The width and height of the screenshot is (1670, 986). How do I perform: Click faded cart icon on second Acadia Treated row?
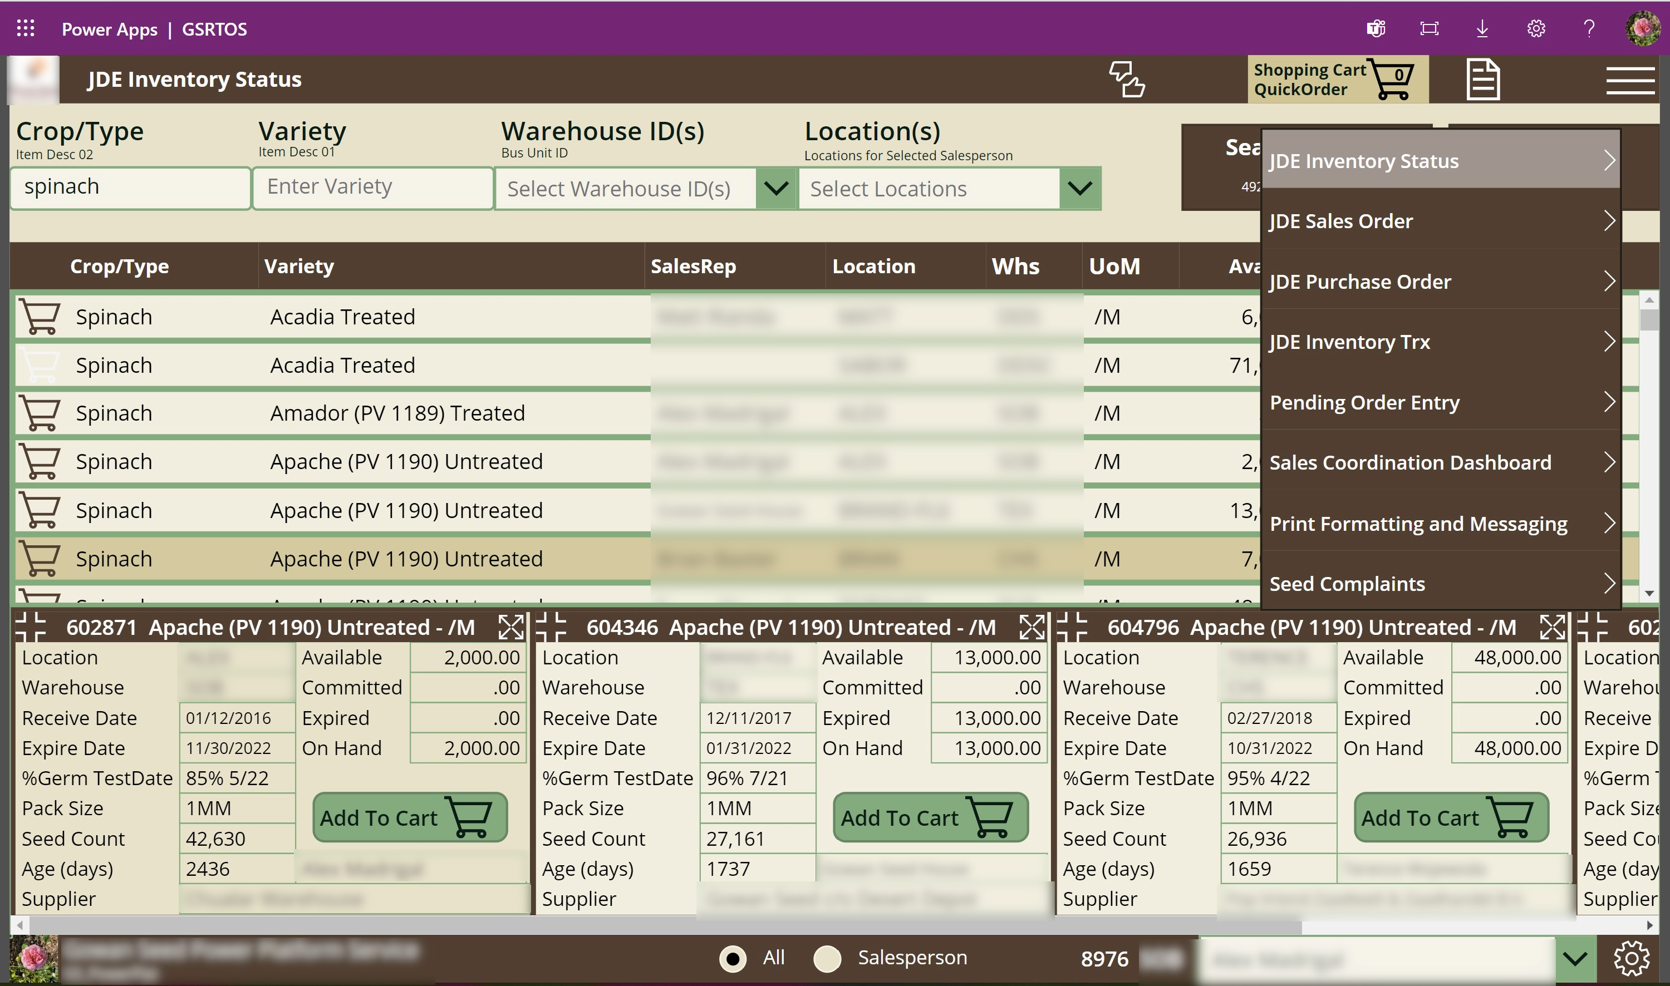point(40,366)
